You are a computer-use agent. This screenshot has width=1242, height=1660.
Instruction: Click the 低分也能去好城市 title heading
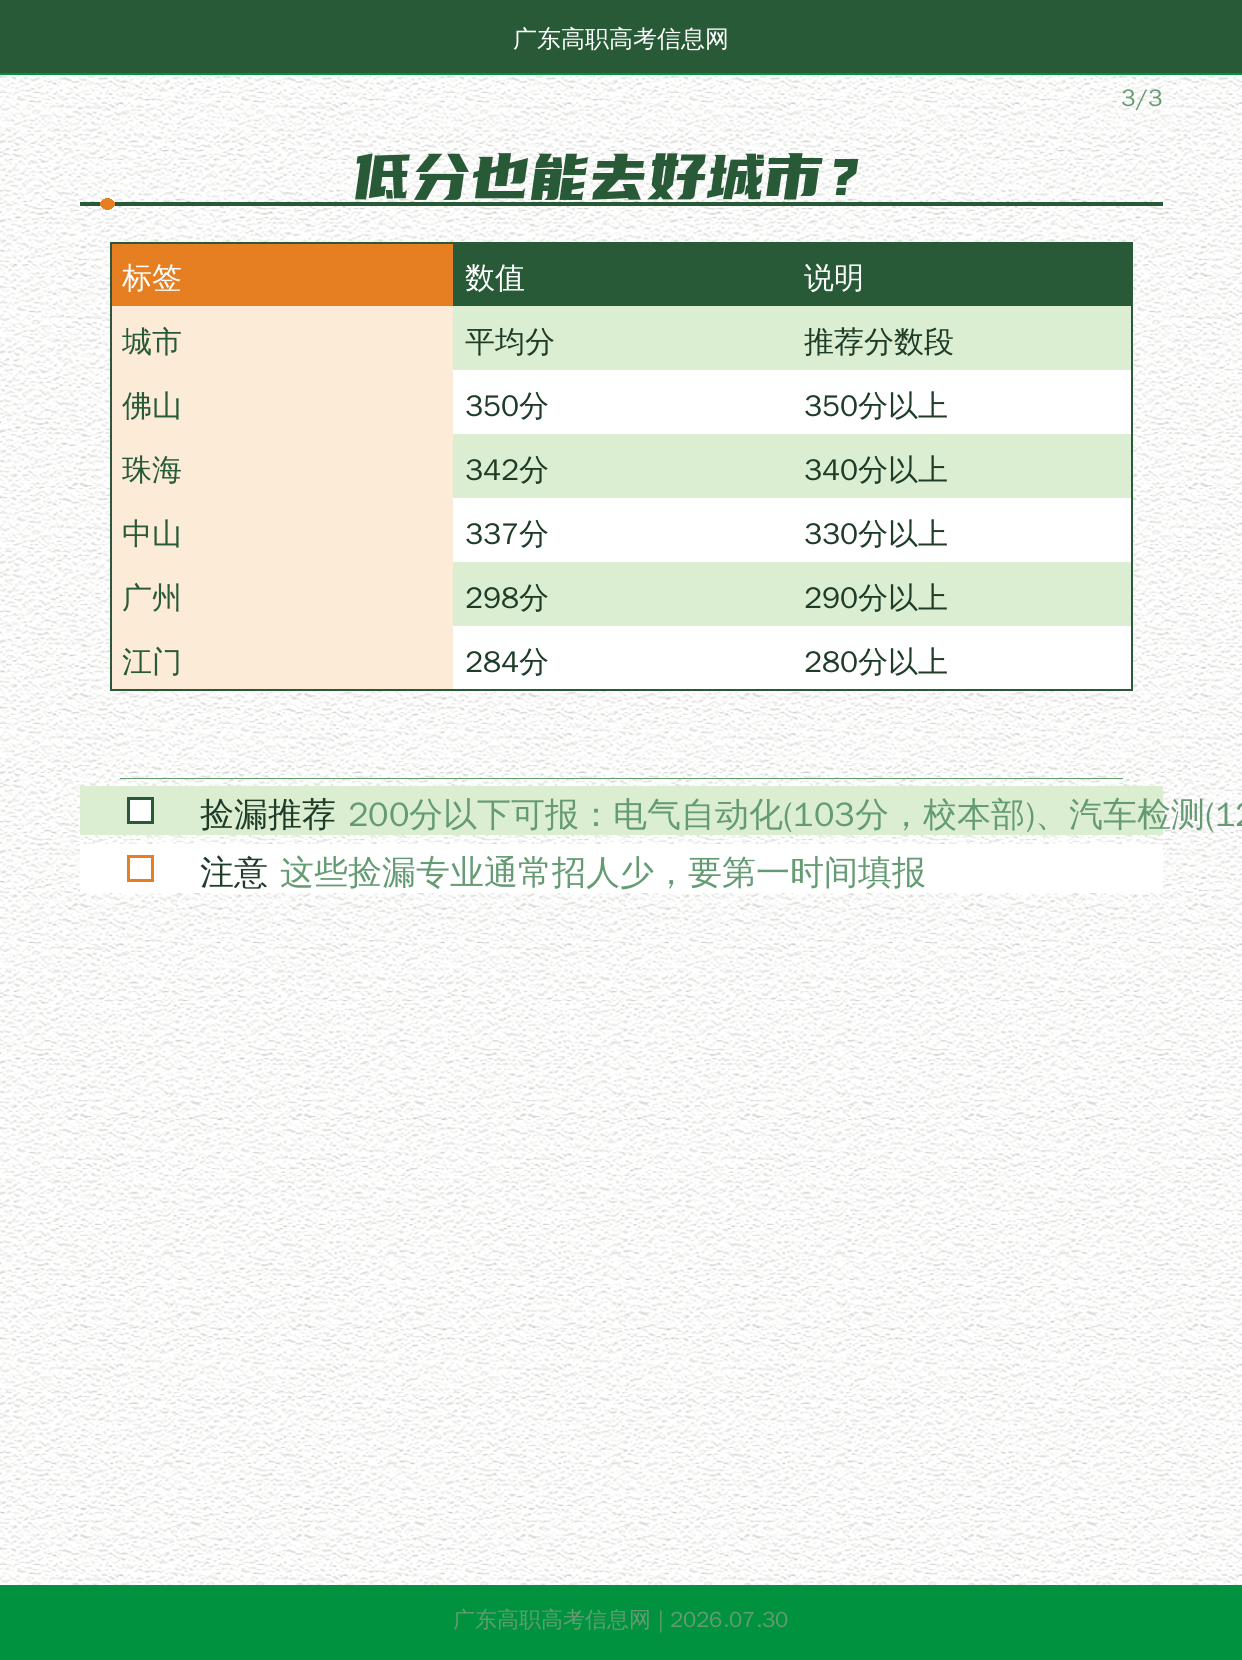[607, 177]
